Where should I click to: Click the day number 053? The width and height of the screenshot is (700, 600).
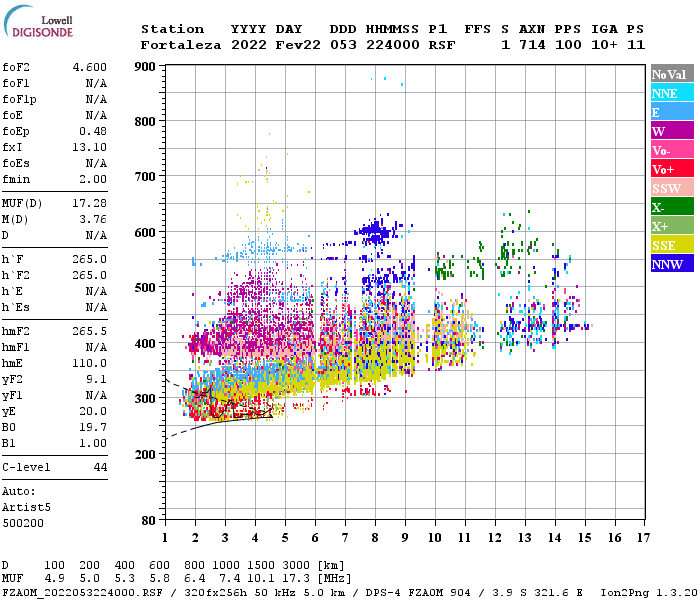[x=343, y=46]
